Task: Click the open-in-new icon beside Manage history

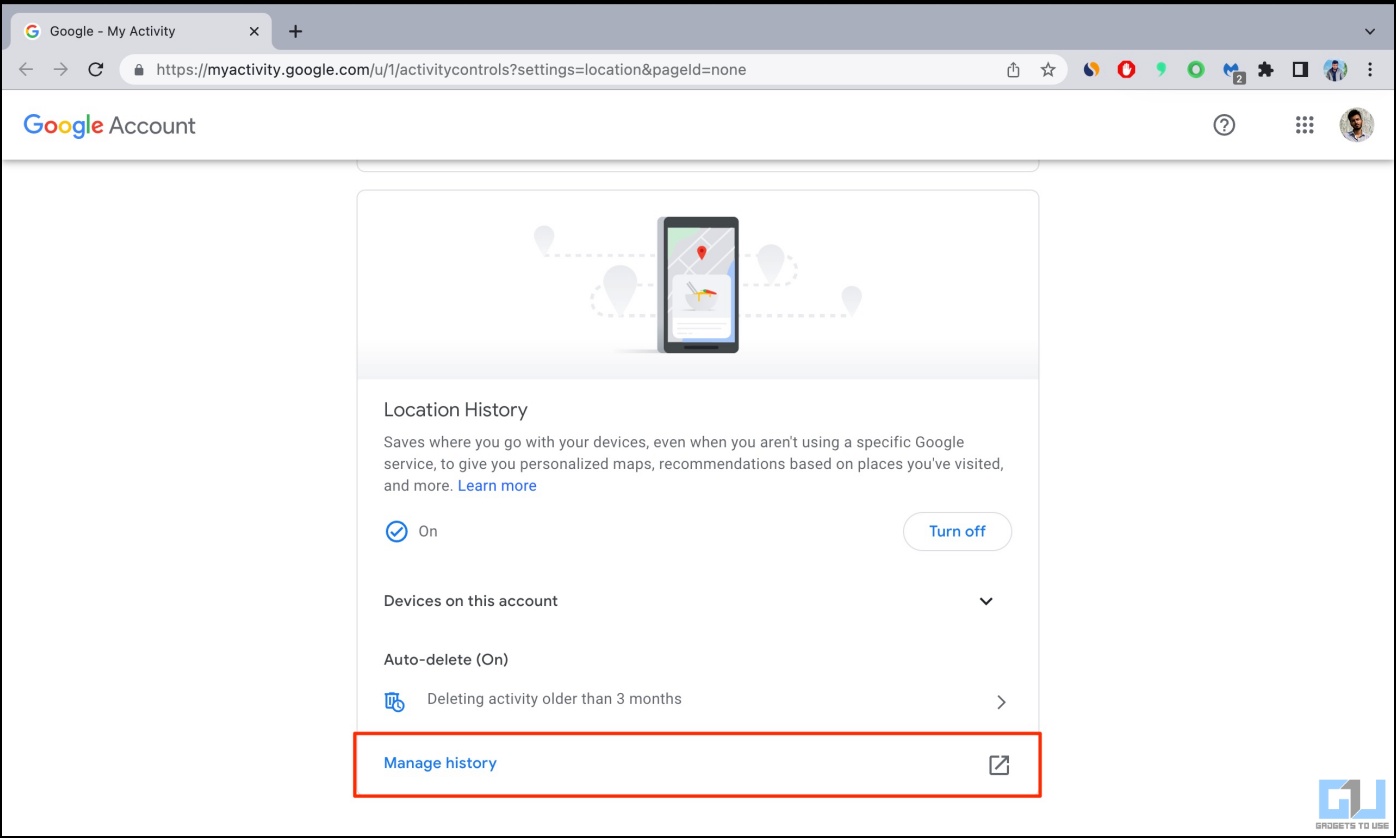Action: click(x=999, y=765)
